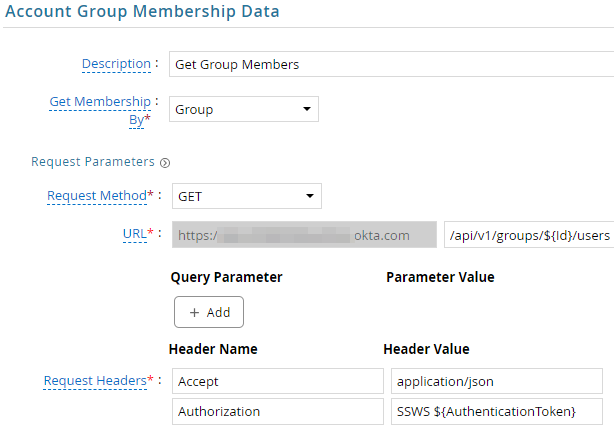Edit the /api/v1/groups/${Id}/users URL path field
This screenshot has width=614, height=428.
[529, 235]
